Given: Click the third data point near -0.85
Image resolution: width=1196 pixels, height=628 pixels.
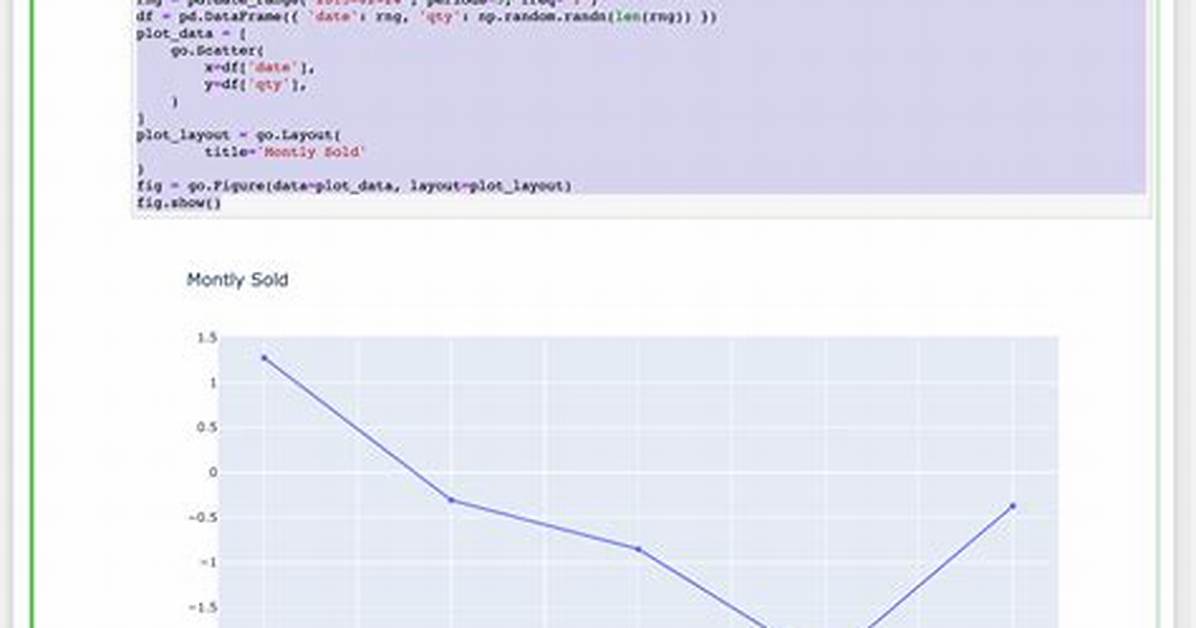Looking at the screenshot, I should pos(638,549).
